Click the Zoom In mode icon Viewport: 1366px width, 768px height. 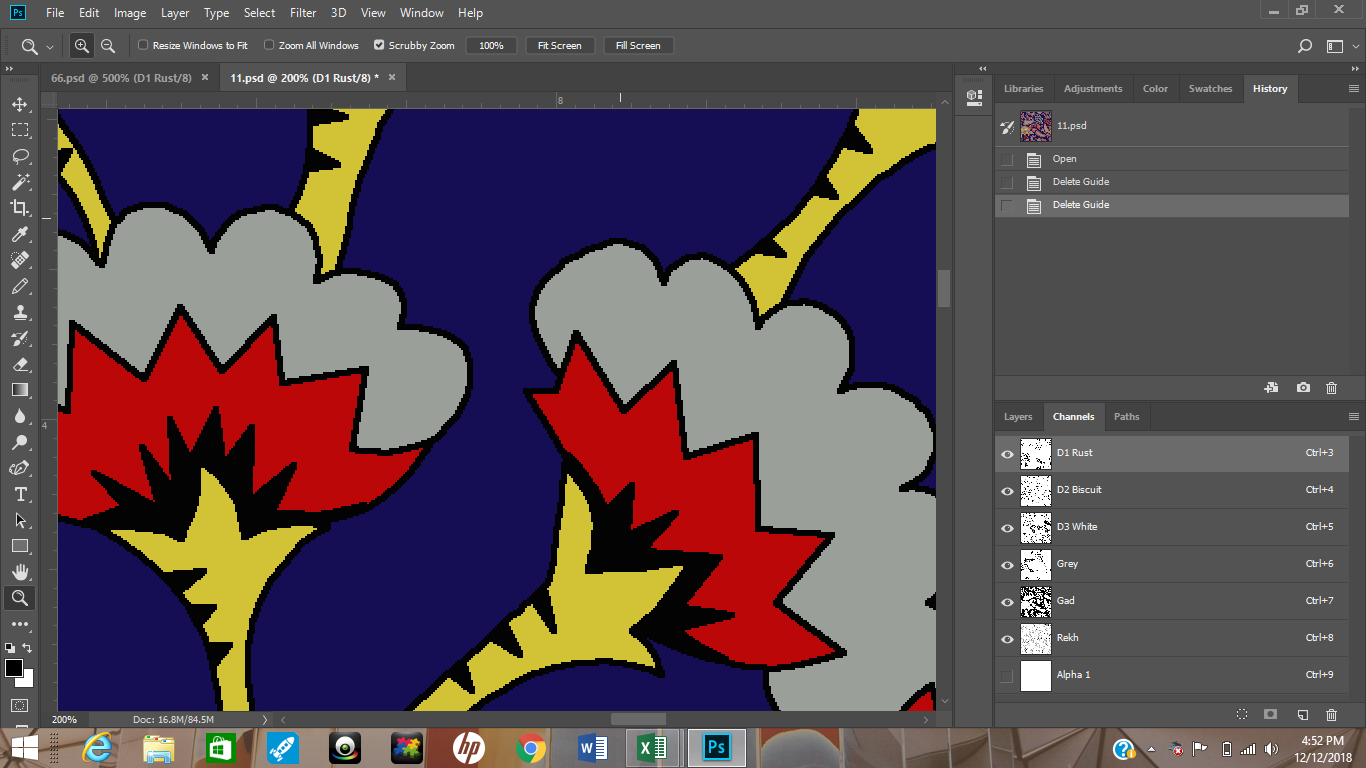click(x=82, y=46)
